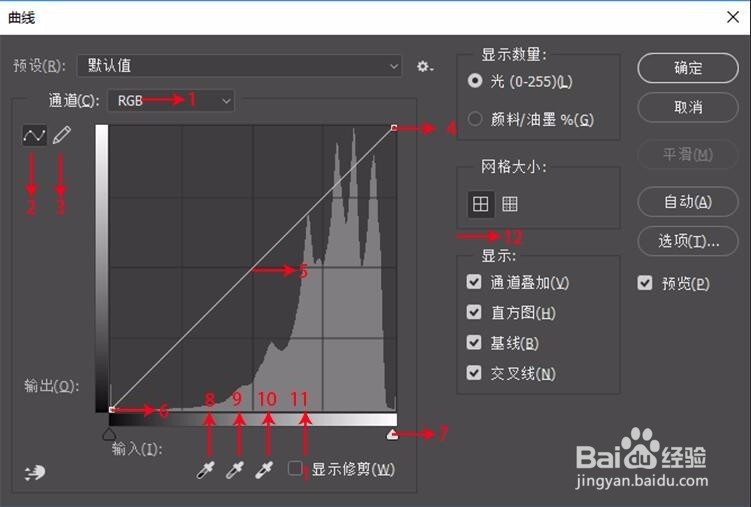This screenshot has width=751, height=507.
Task: Click the vertical output gradient bar
Action: tap(102, 268)
